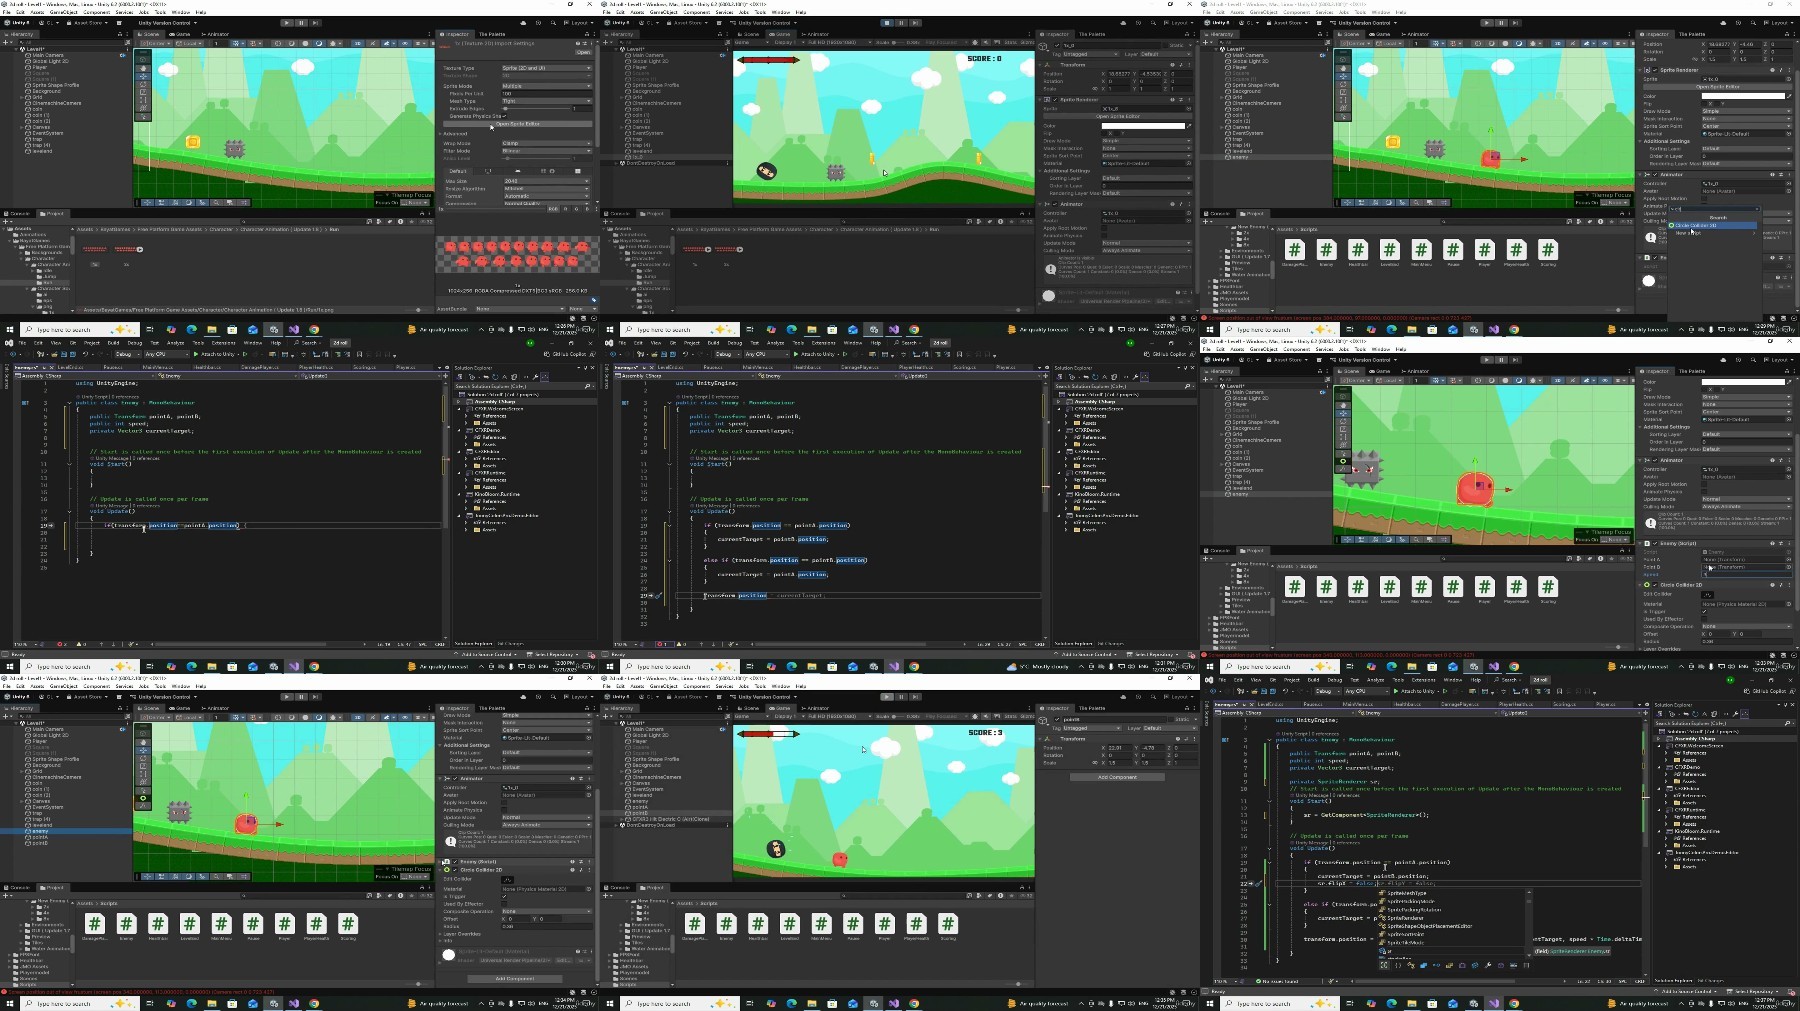Image resolution: width=1800 pixels, height=1011 pixels.
Task: Click Pause button in top-center Unity window
Action: click(x=900, y=22)
